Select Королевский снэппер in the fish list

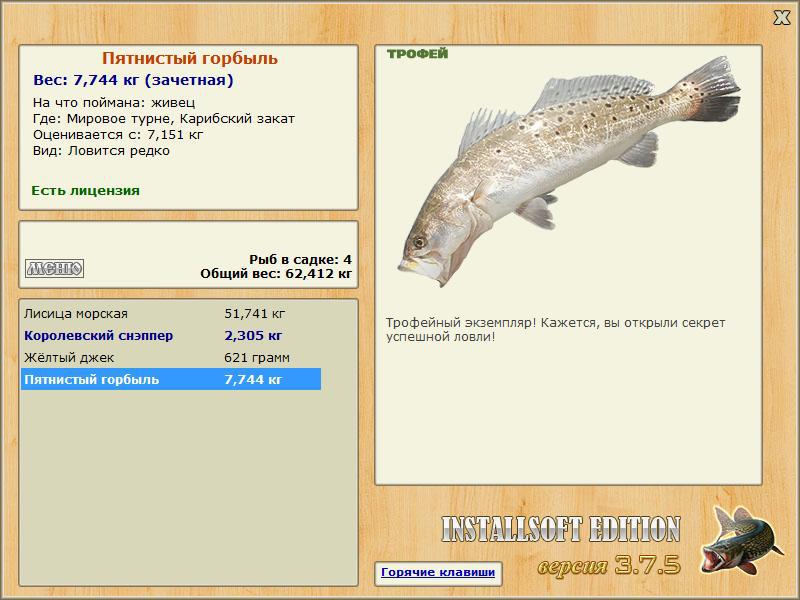[171, 336]
